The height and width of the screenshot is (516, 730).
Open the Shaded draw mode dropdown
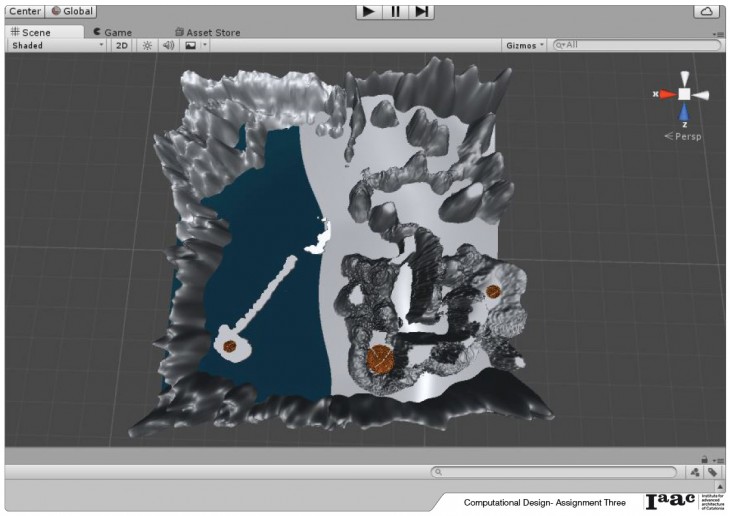coord(57,45)
